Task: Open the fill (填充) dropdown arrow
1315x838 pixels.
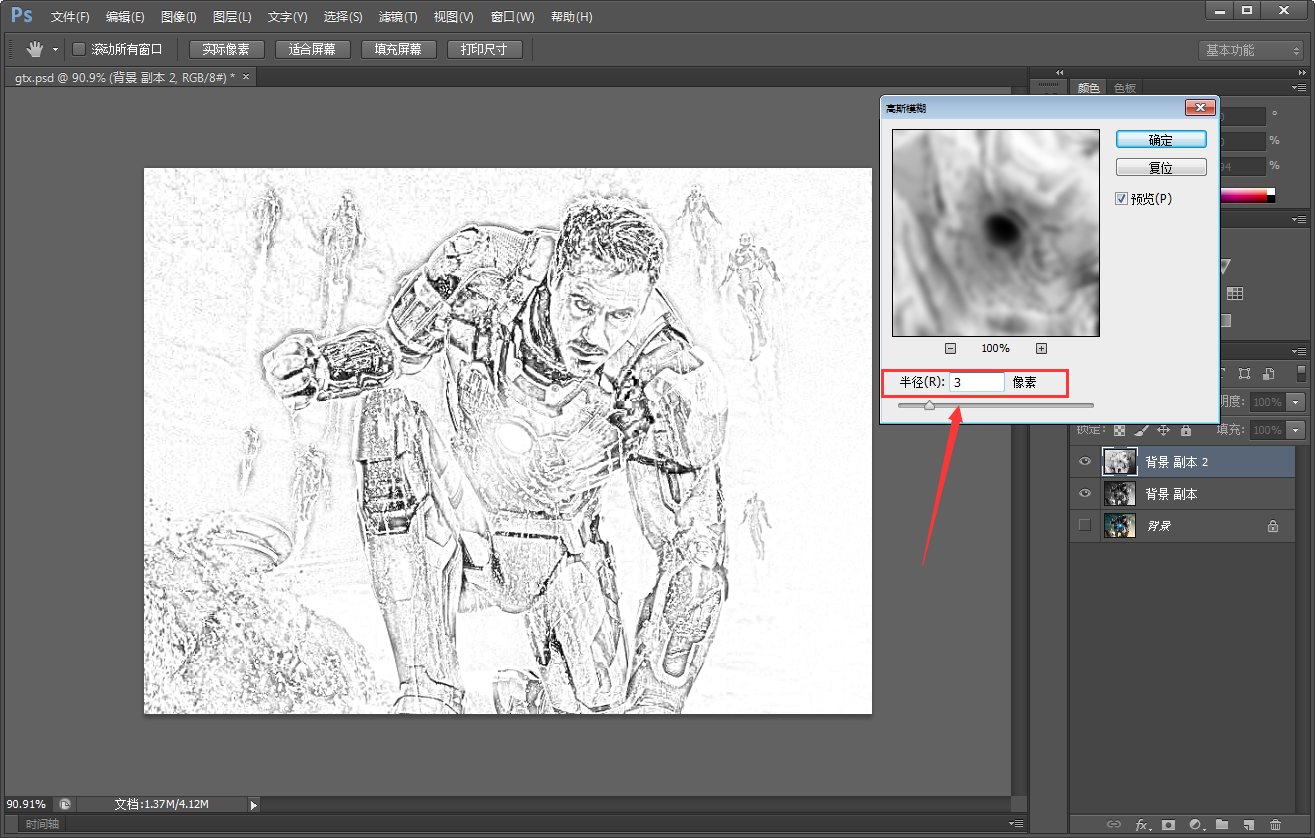Action: point(1297,430)
